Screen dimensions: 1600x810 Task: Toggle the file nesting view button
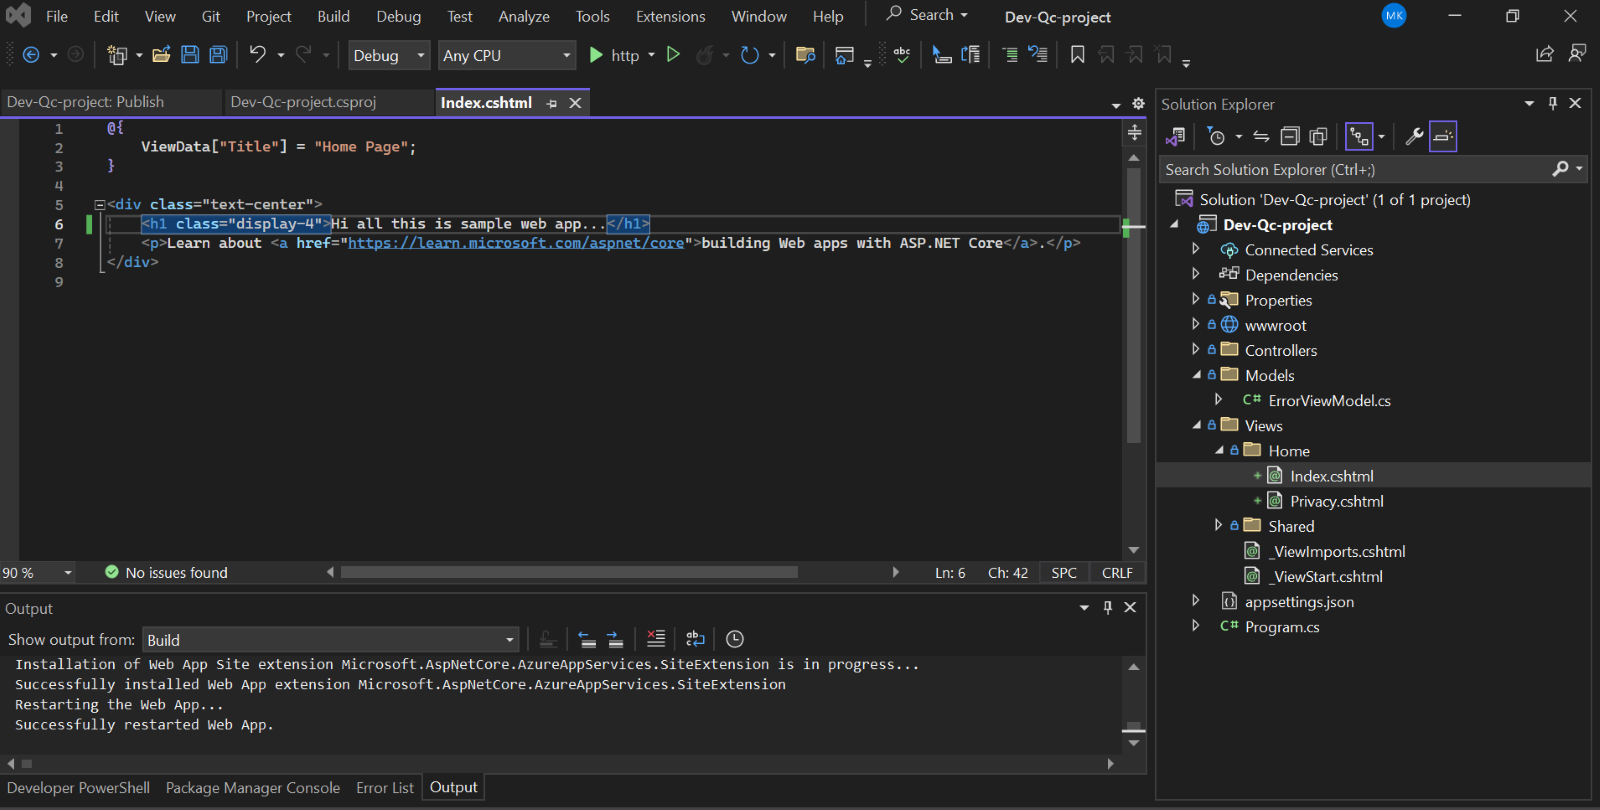point(1359,136)
